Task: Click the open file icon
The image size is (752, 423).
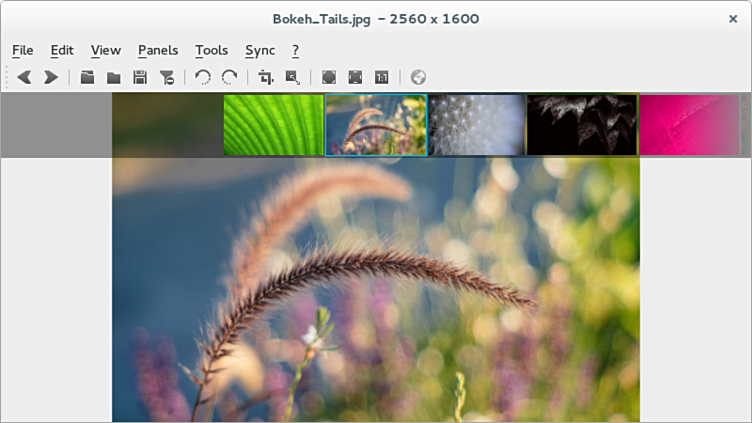Action: 88,77
